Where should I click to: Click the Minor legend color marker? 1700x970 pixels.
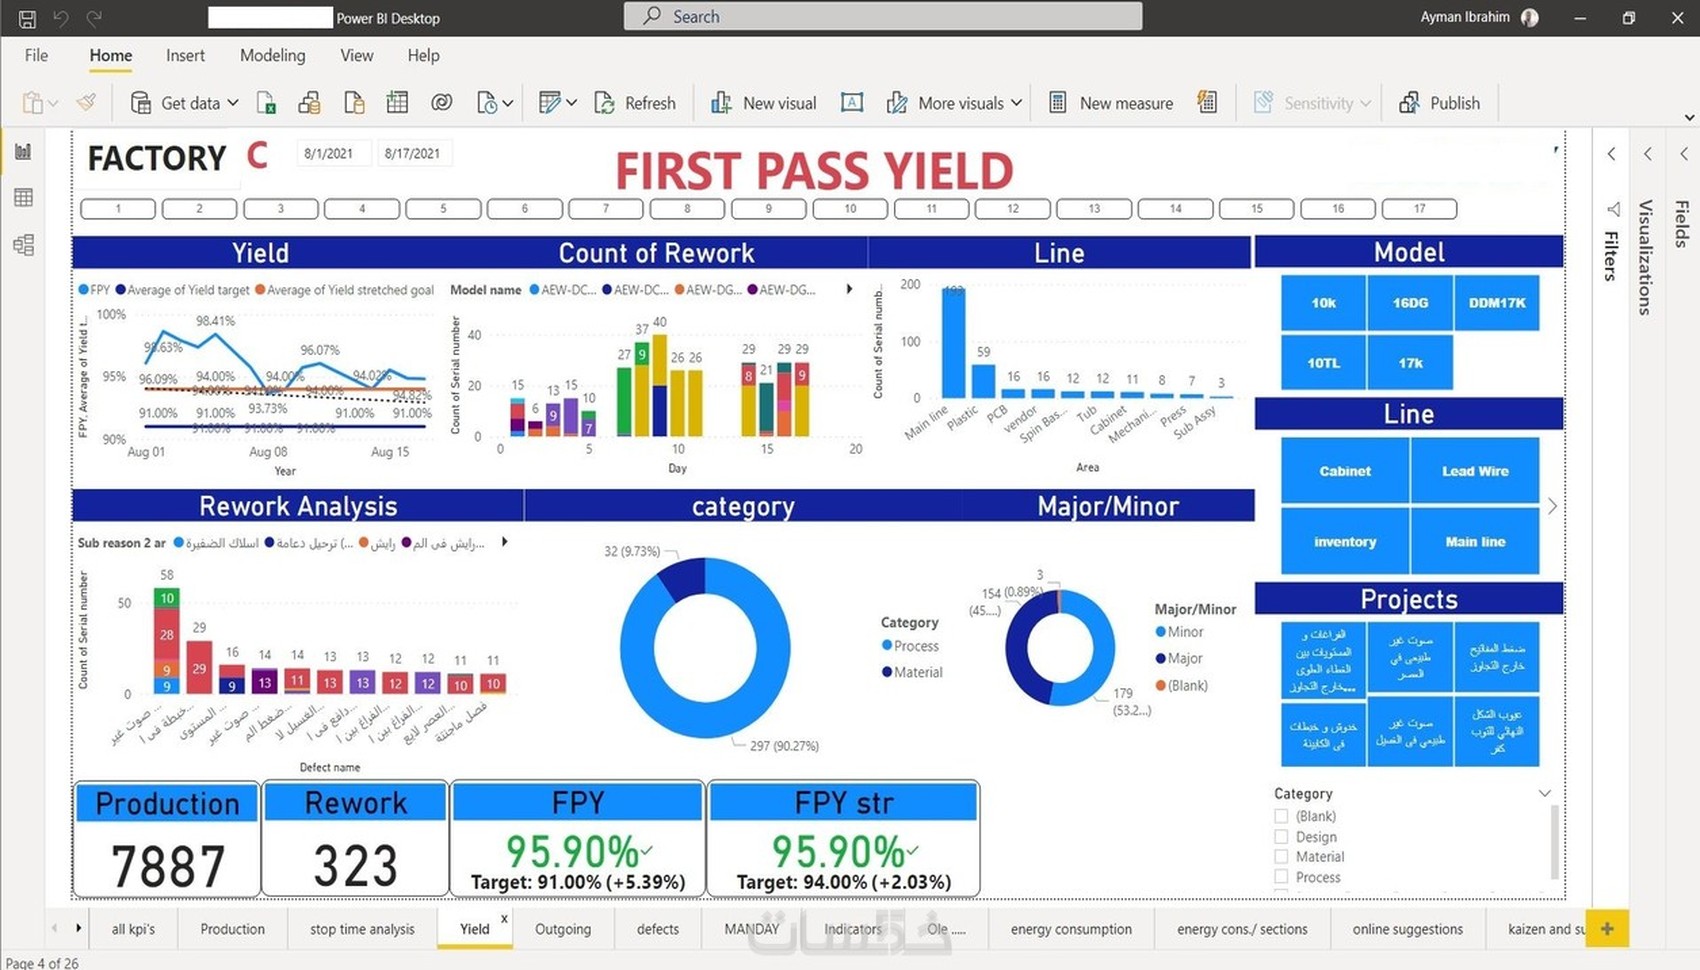[1160, 632]
